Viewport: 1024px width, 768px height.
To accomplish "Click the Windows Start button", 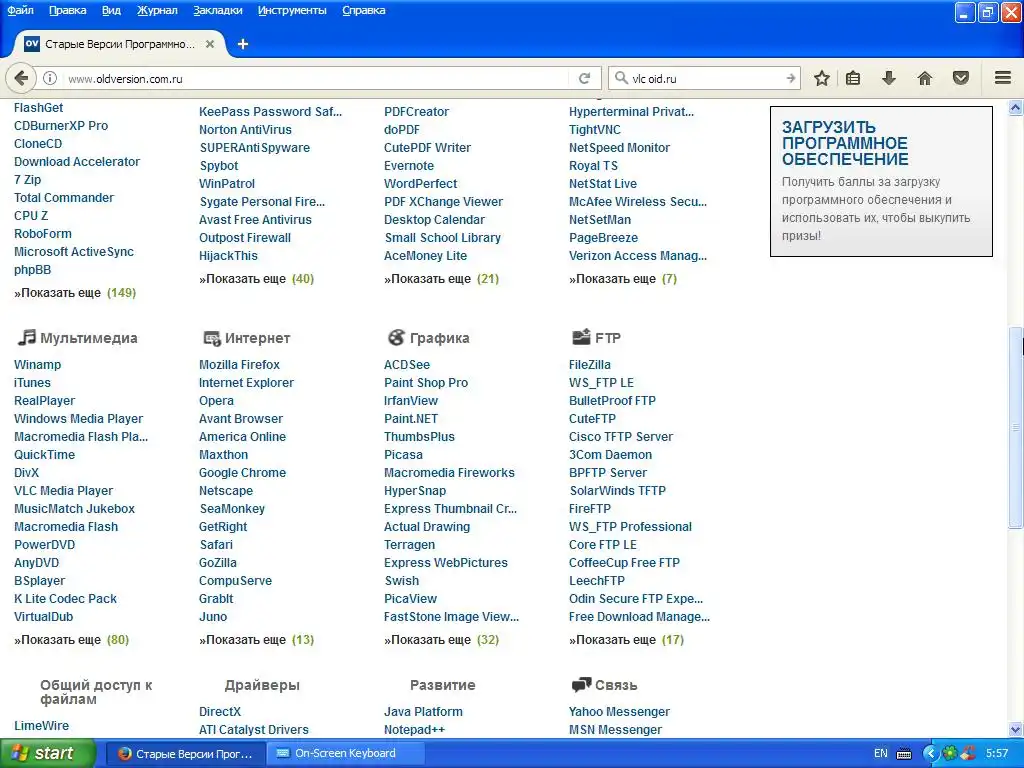I will coord(47,753).
